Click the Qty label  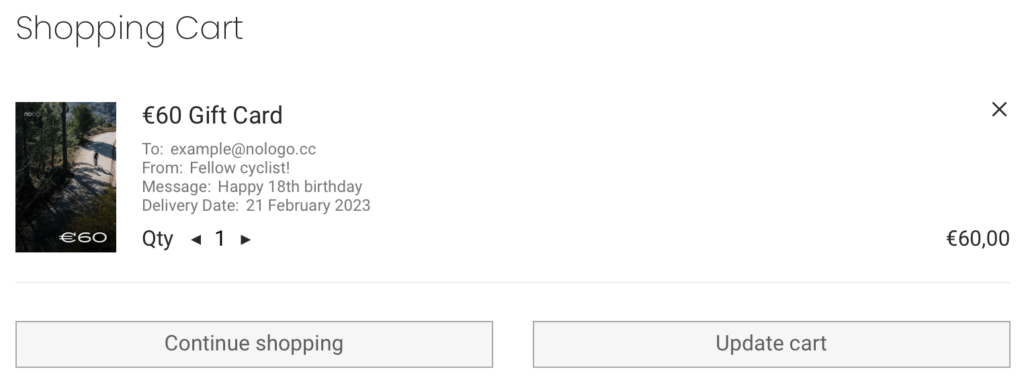click(x=157, y=240)
